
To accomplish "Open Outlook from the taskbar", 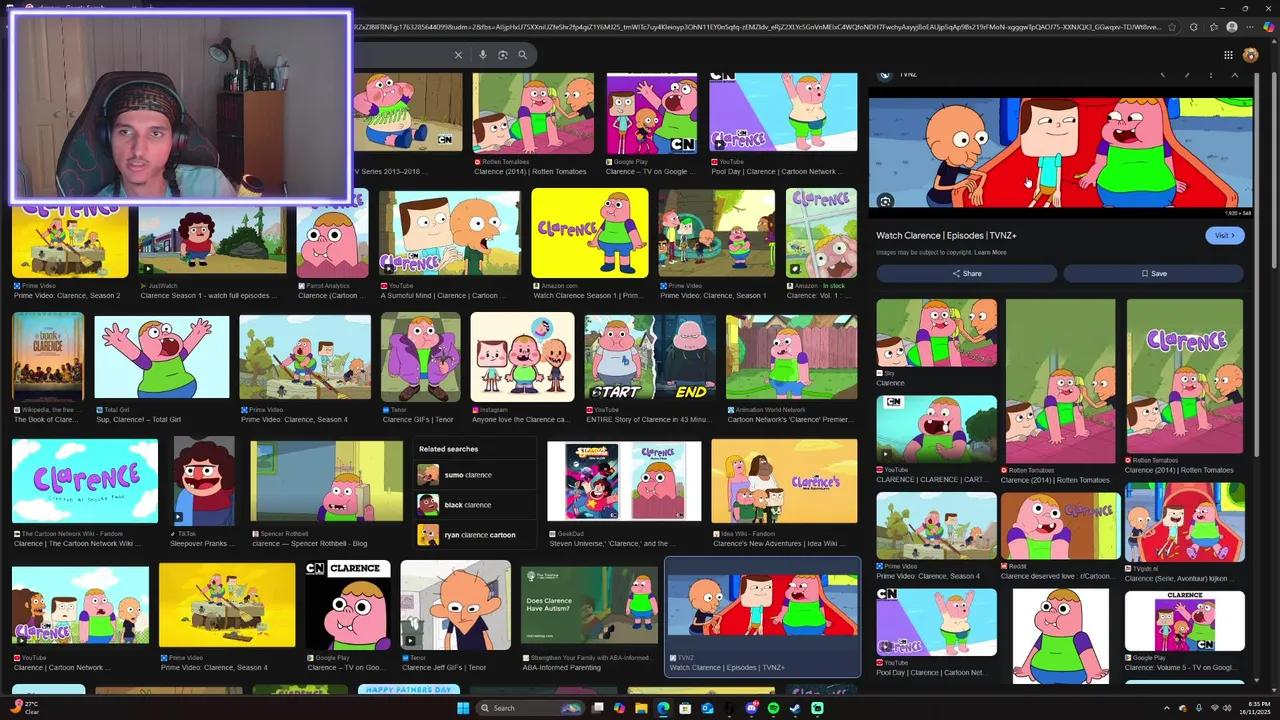I will coord(707,708).
